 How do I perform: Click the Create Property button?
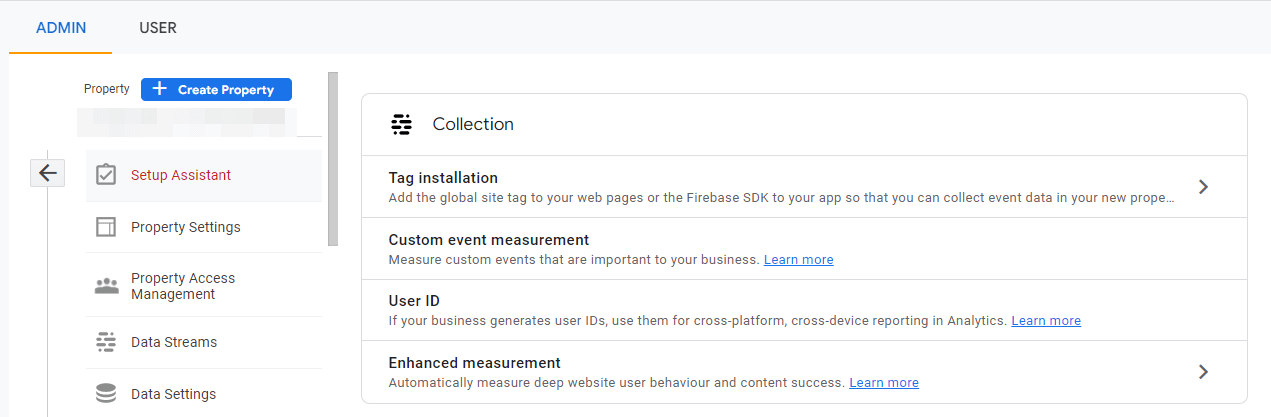216,89
